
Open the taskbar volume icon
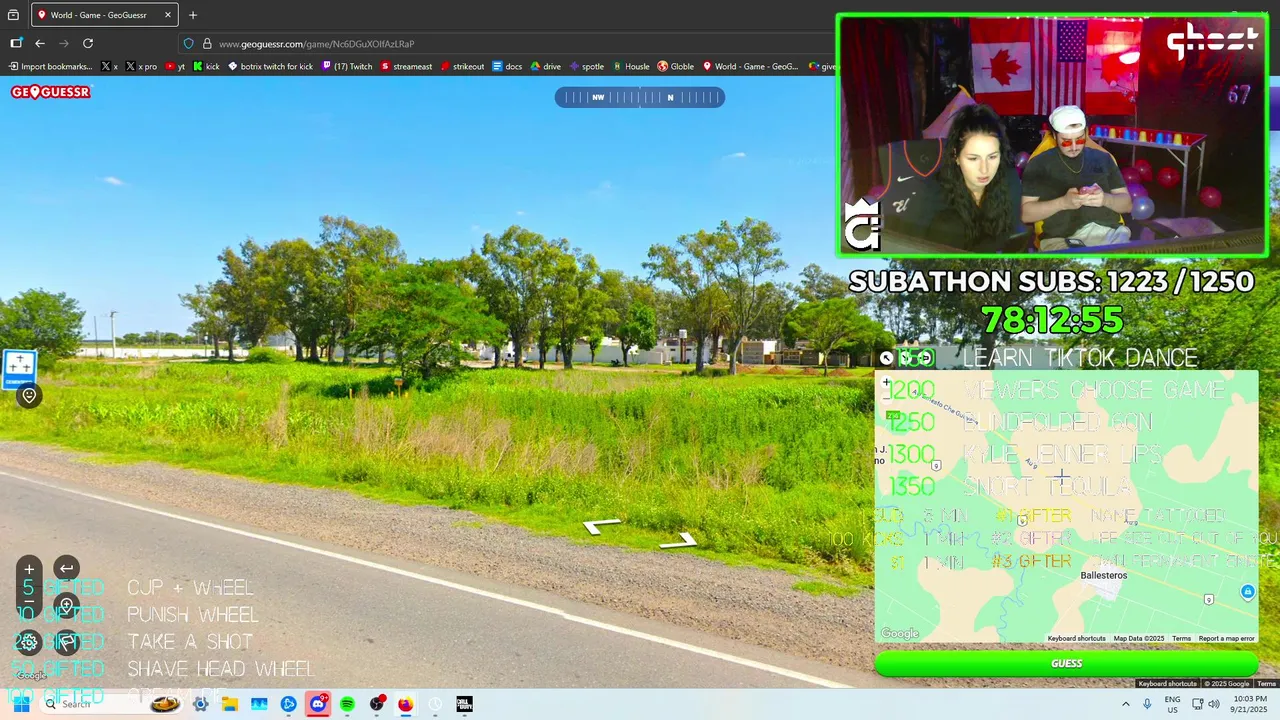pyautogui.click(x=1213, y=704)
